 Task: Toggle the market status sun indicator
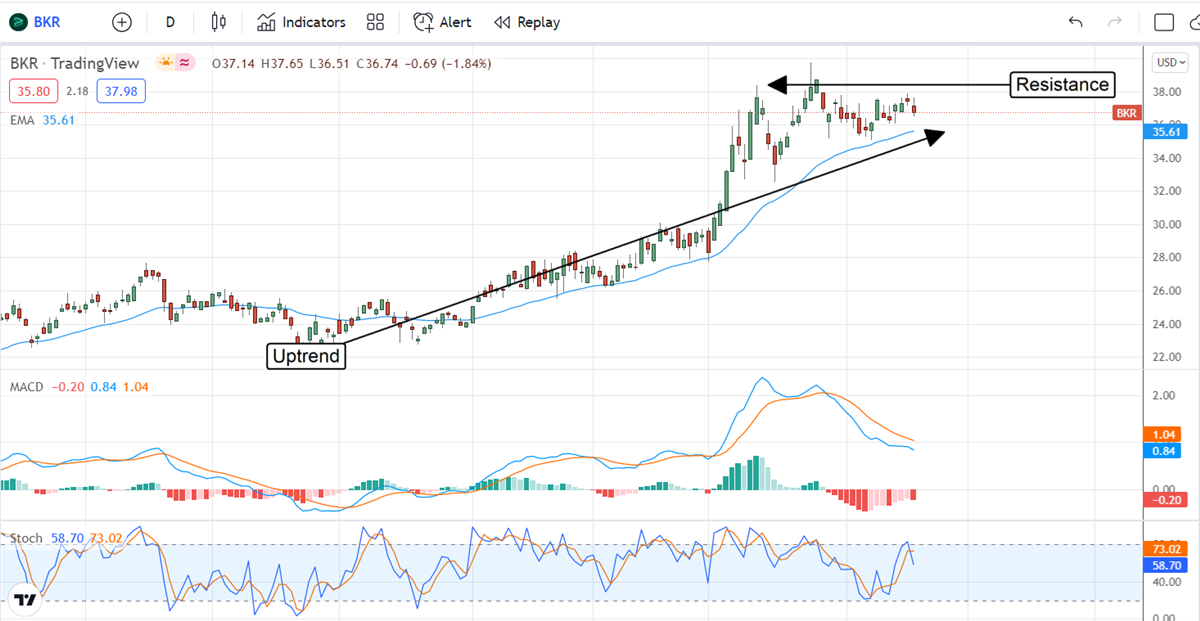166,63
